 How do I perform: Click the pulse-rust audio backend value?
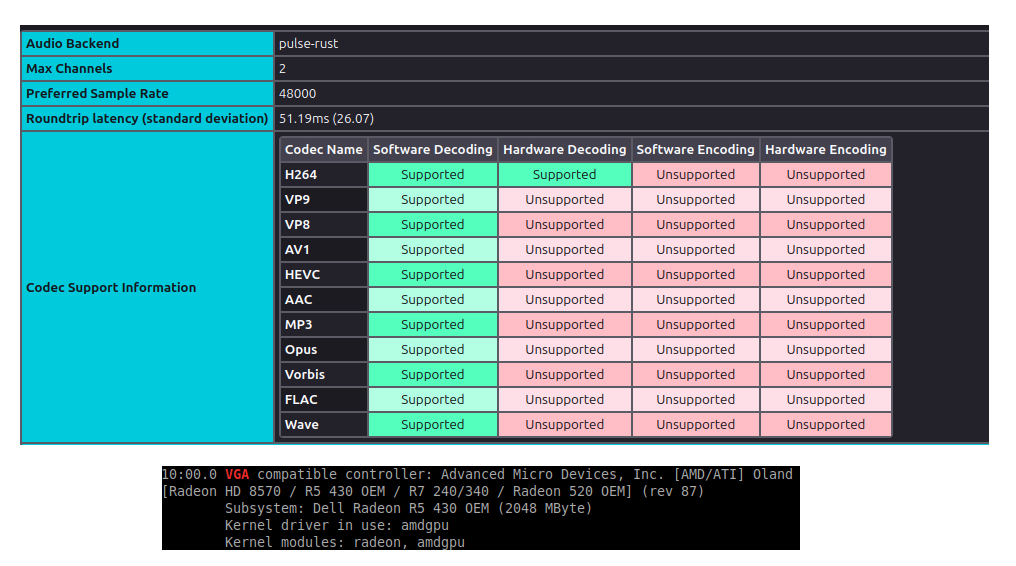pos(308,44)
